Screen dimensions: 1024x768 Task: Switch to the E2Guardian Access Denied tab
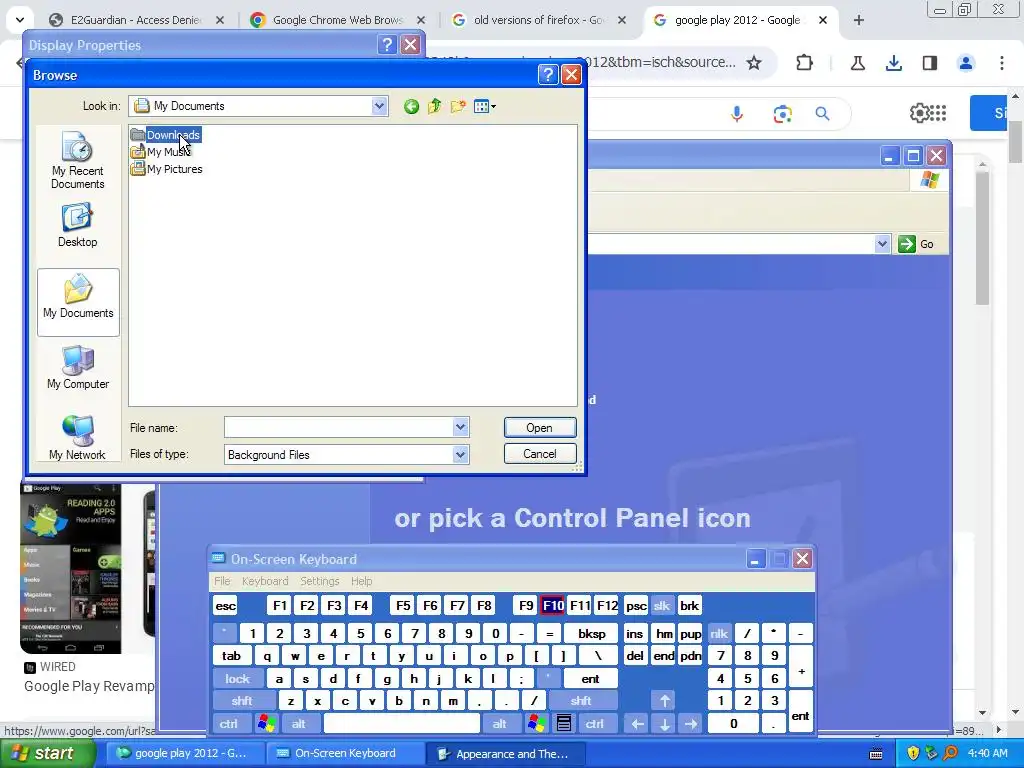tap(138, 20)
